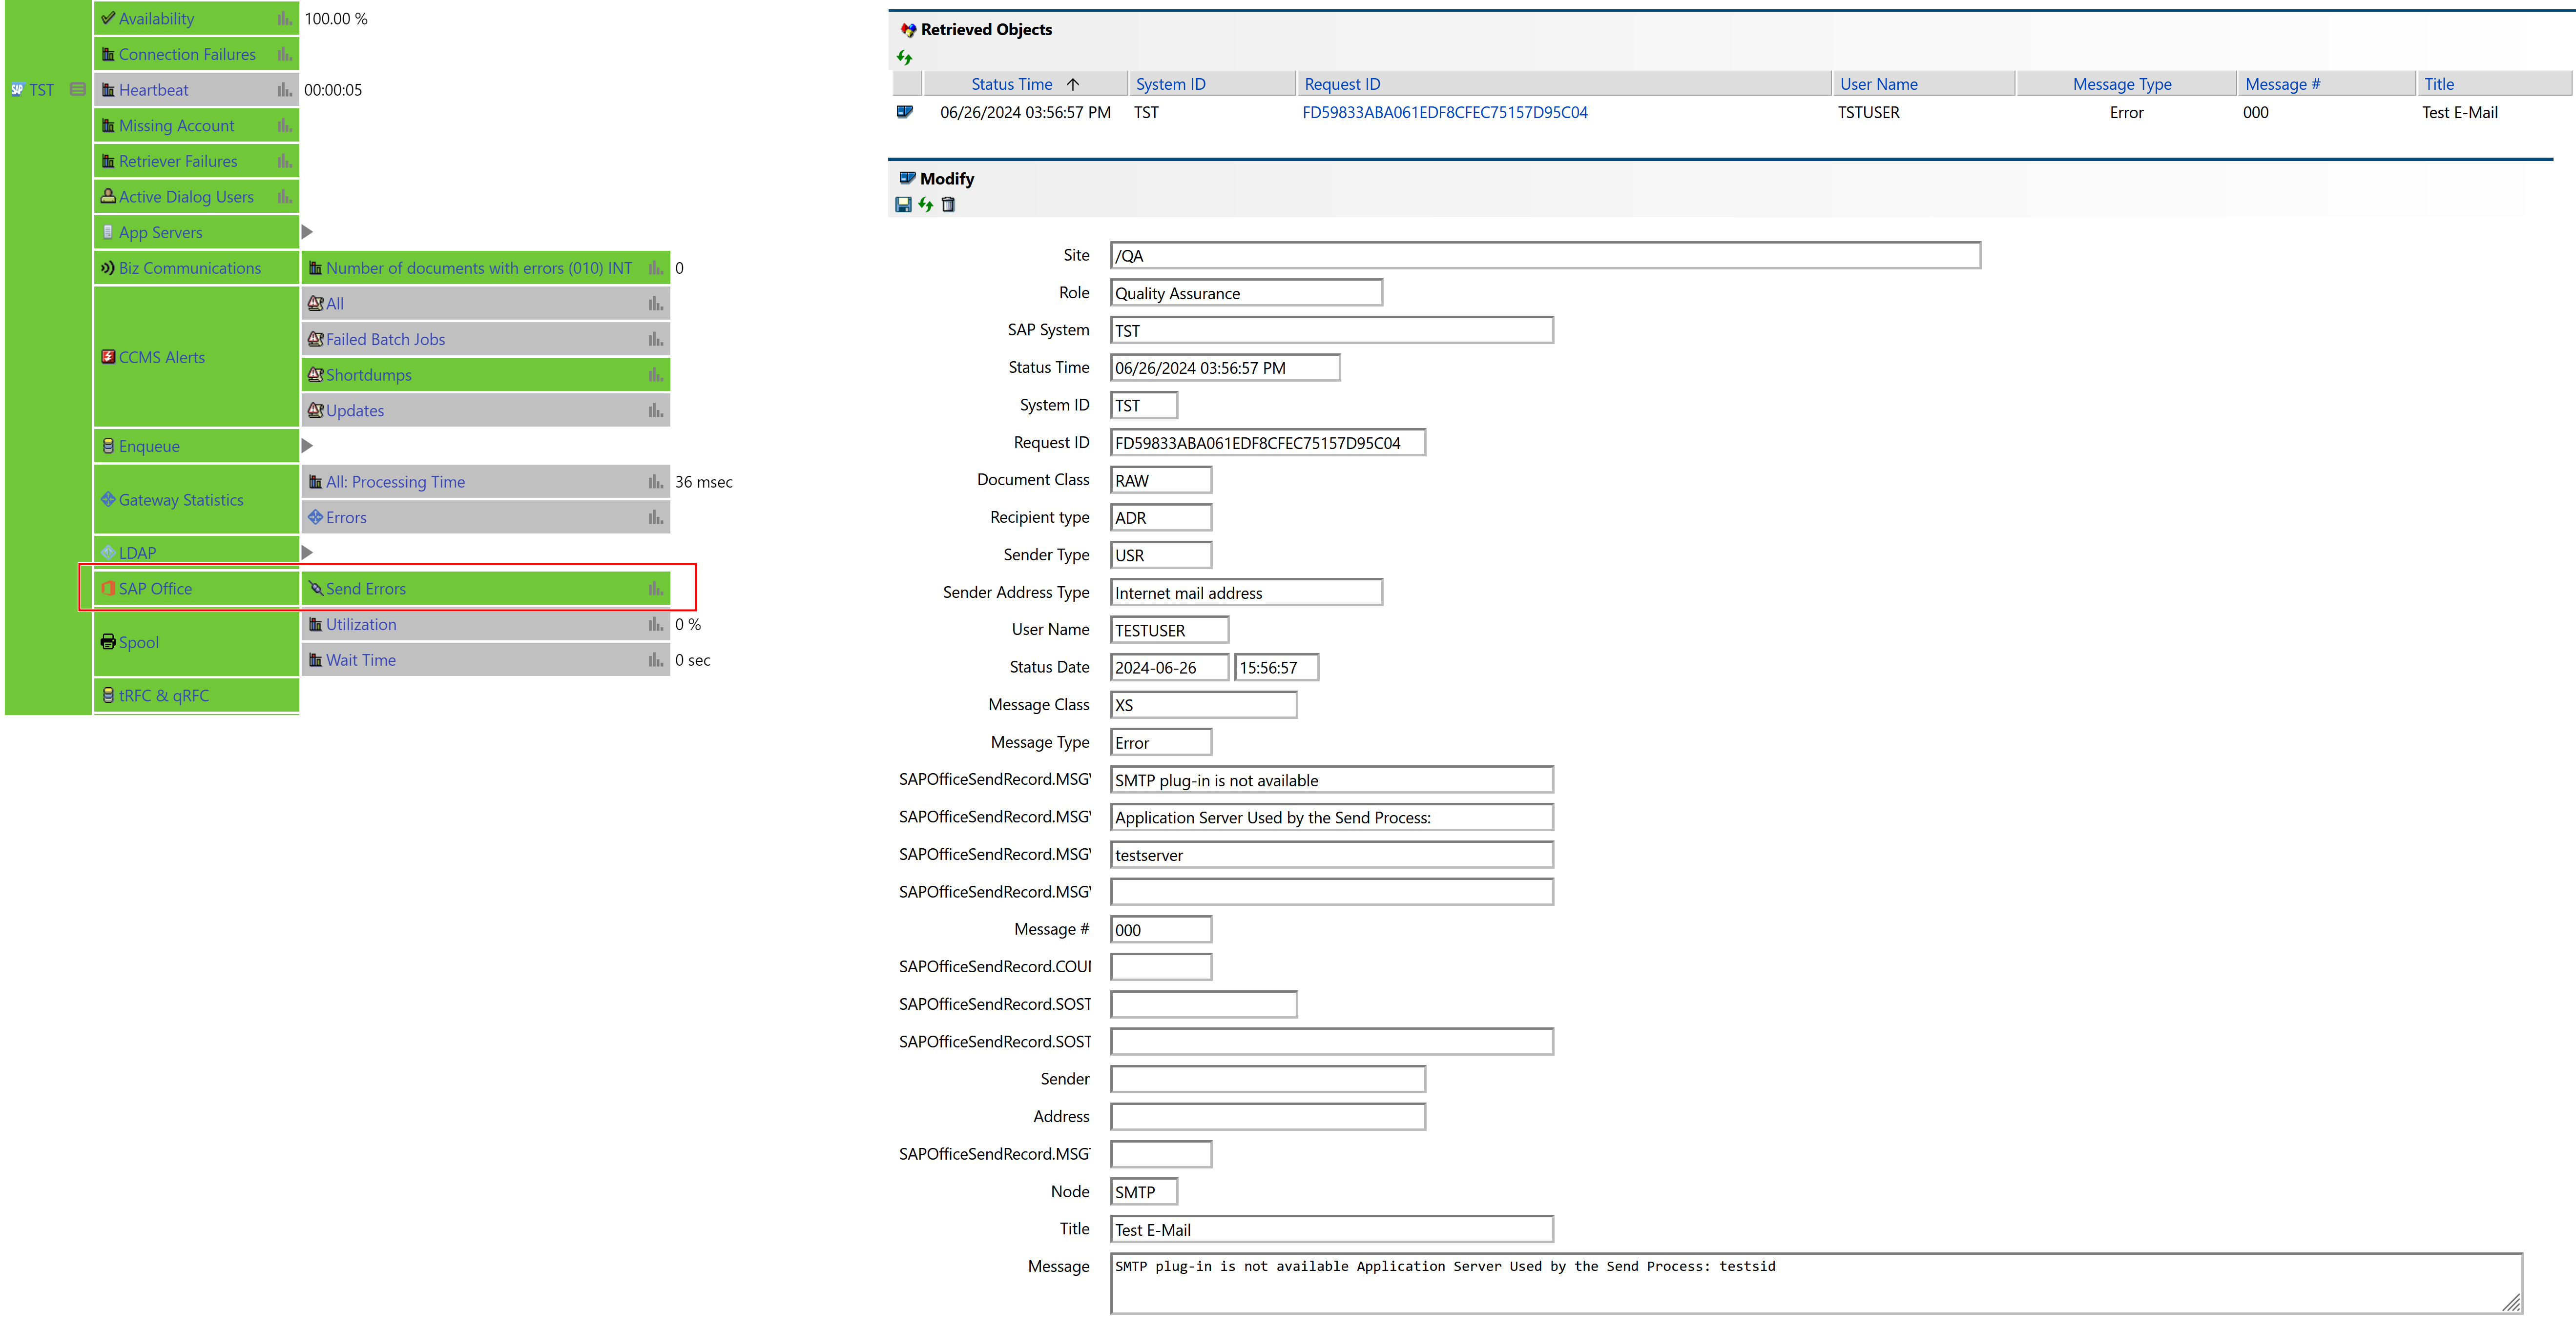This screenshot has height=1330, width=2576.
Task: Open the Biz Communications link
Action: coord(190,268)
